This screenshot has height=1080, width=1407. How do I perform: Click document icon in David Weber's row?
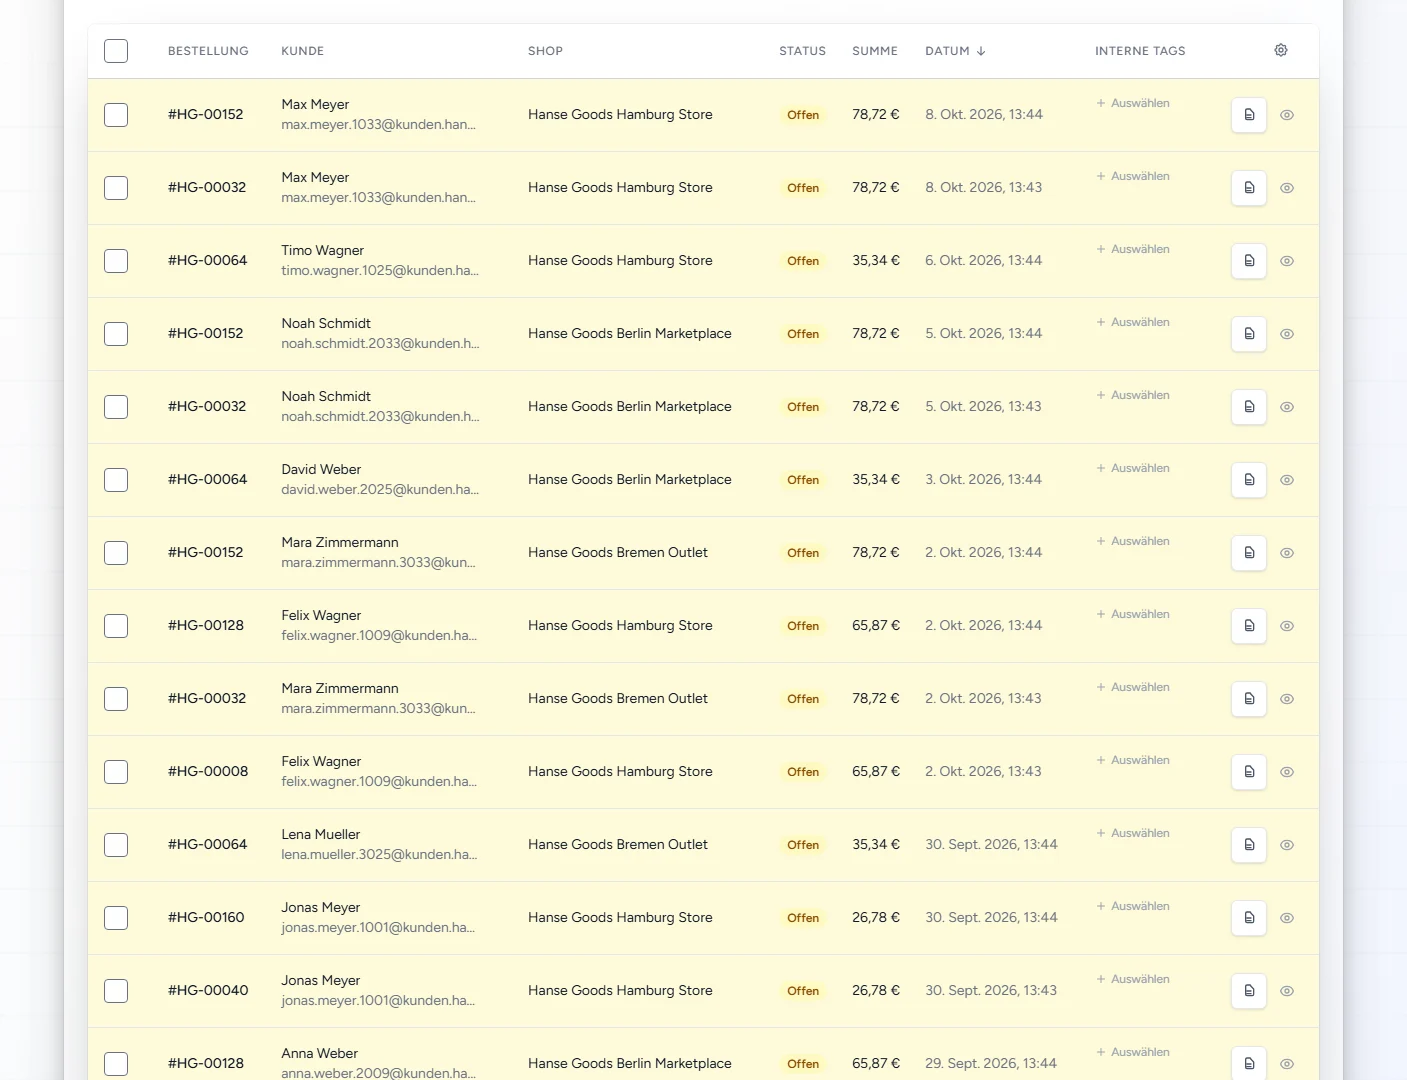pyautogui.click(x=1249, y=480)
